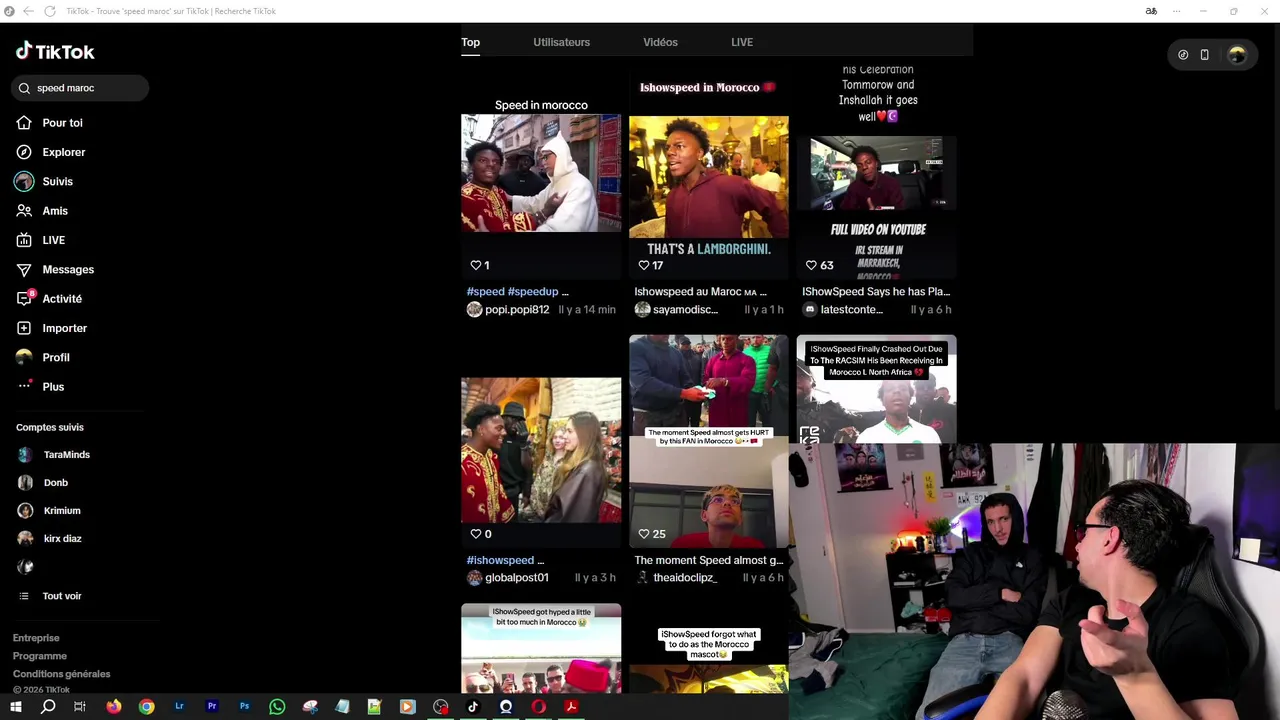Open the 'Speed in morocco' video thumbnail

click(x=541, y=173)
